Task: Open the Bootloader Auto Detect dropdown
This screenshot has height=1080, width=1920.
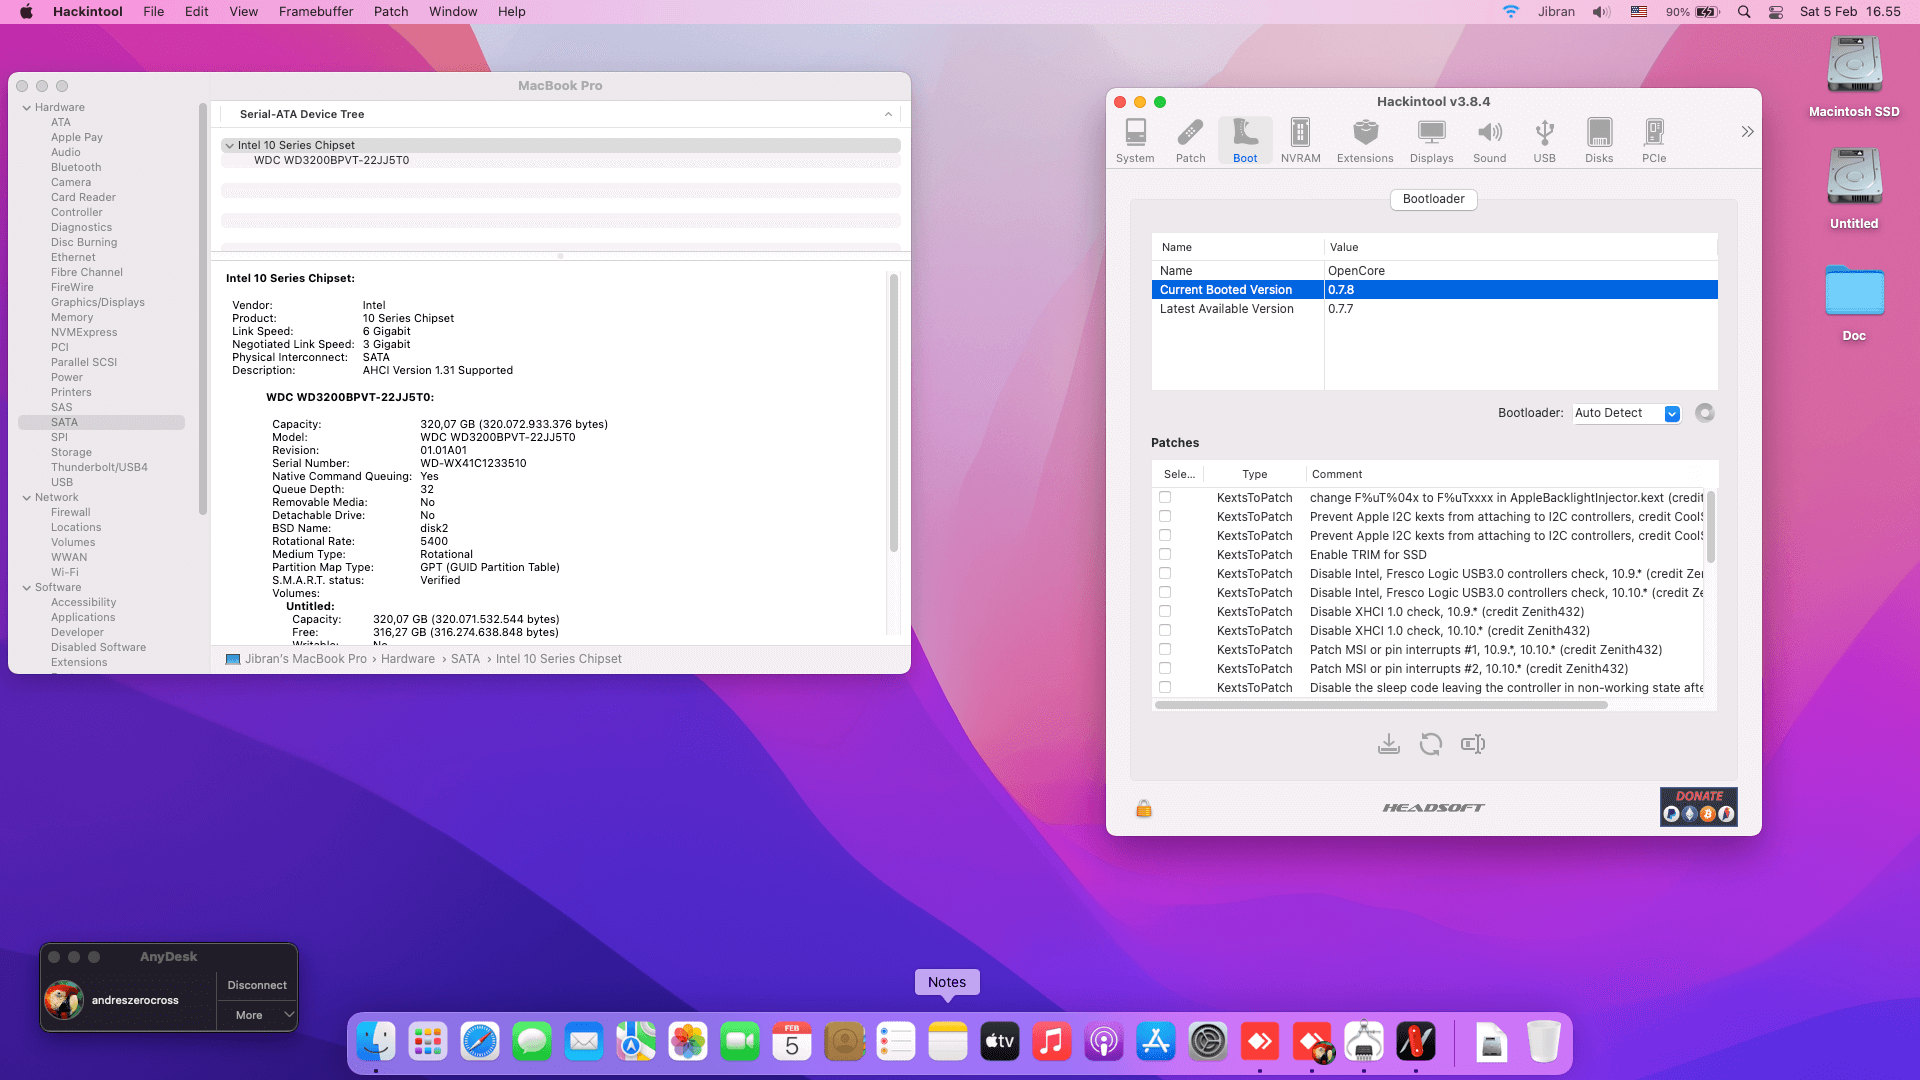Action: point(1627,413)
